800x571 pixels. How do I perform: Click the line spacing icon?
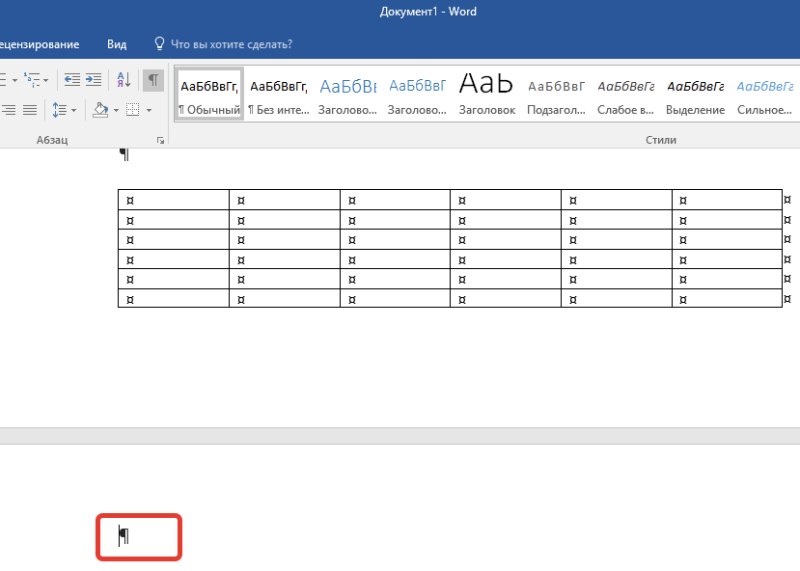[x=59, y=109]
